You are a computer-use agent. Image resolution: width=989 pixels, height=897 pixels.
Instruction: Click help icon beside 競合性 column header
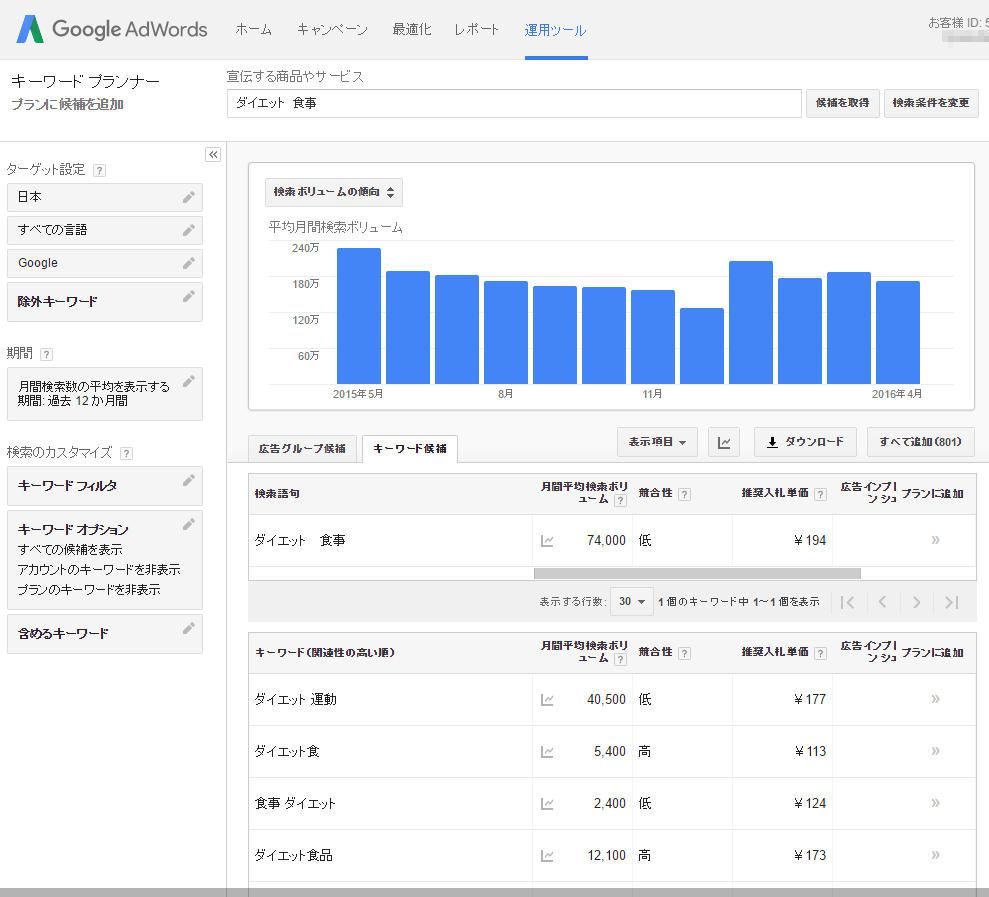pos(684,494)
